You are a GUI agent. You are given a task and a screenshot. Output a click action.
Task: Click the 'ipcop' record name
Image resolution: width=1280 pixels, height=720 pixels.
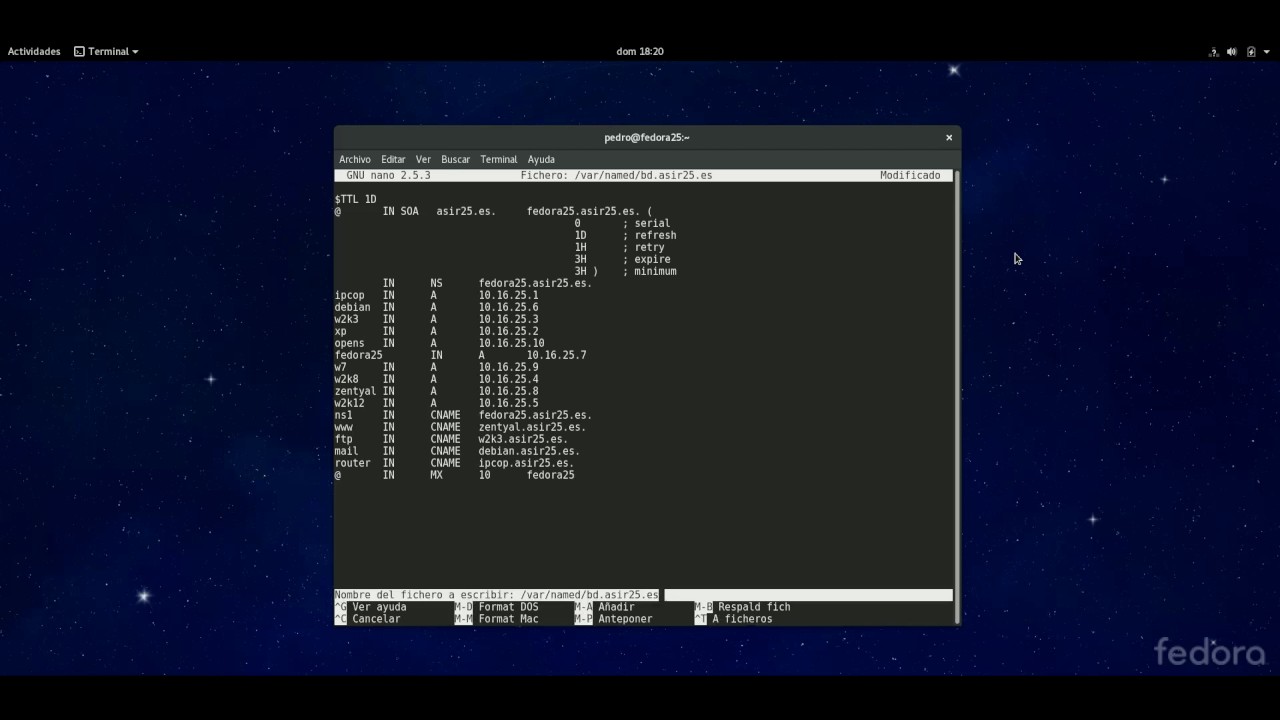click(x=350, y=295)
